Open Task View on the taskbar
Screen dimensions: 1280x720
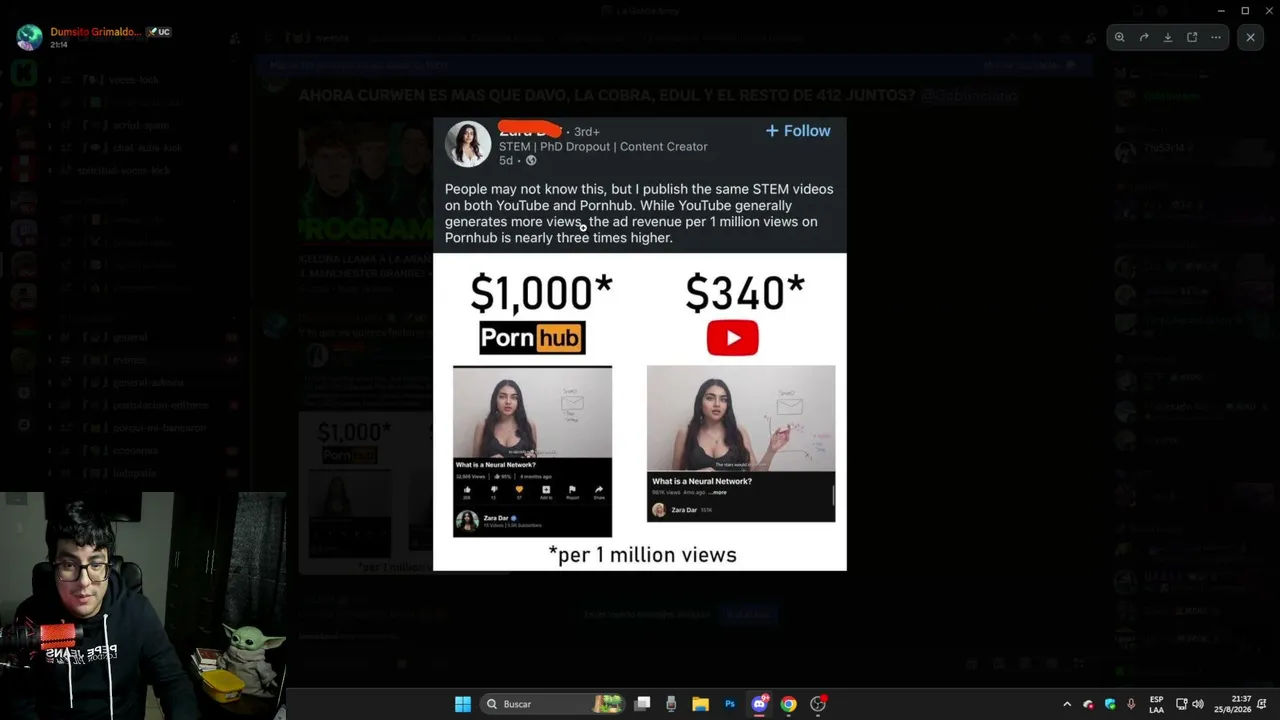point(643,704)
